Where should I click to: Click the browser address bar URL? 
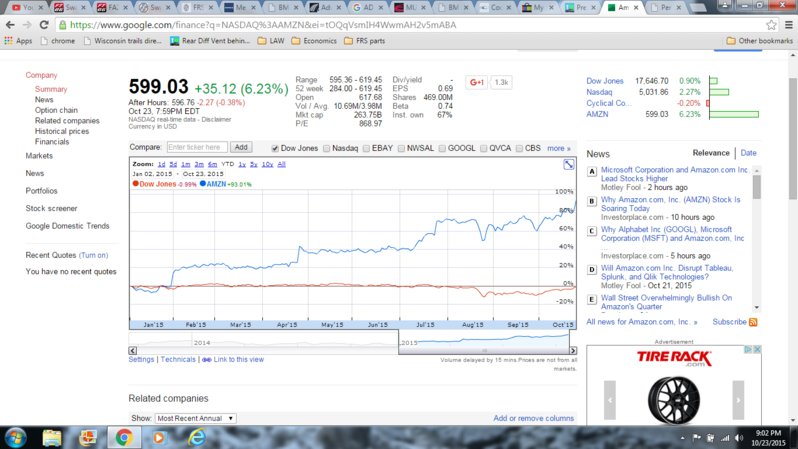pyautogui.click(x=263, y=24)
